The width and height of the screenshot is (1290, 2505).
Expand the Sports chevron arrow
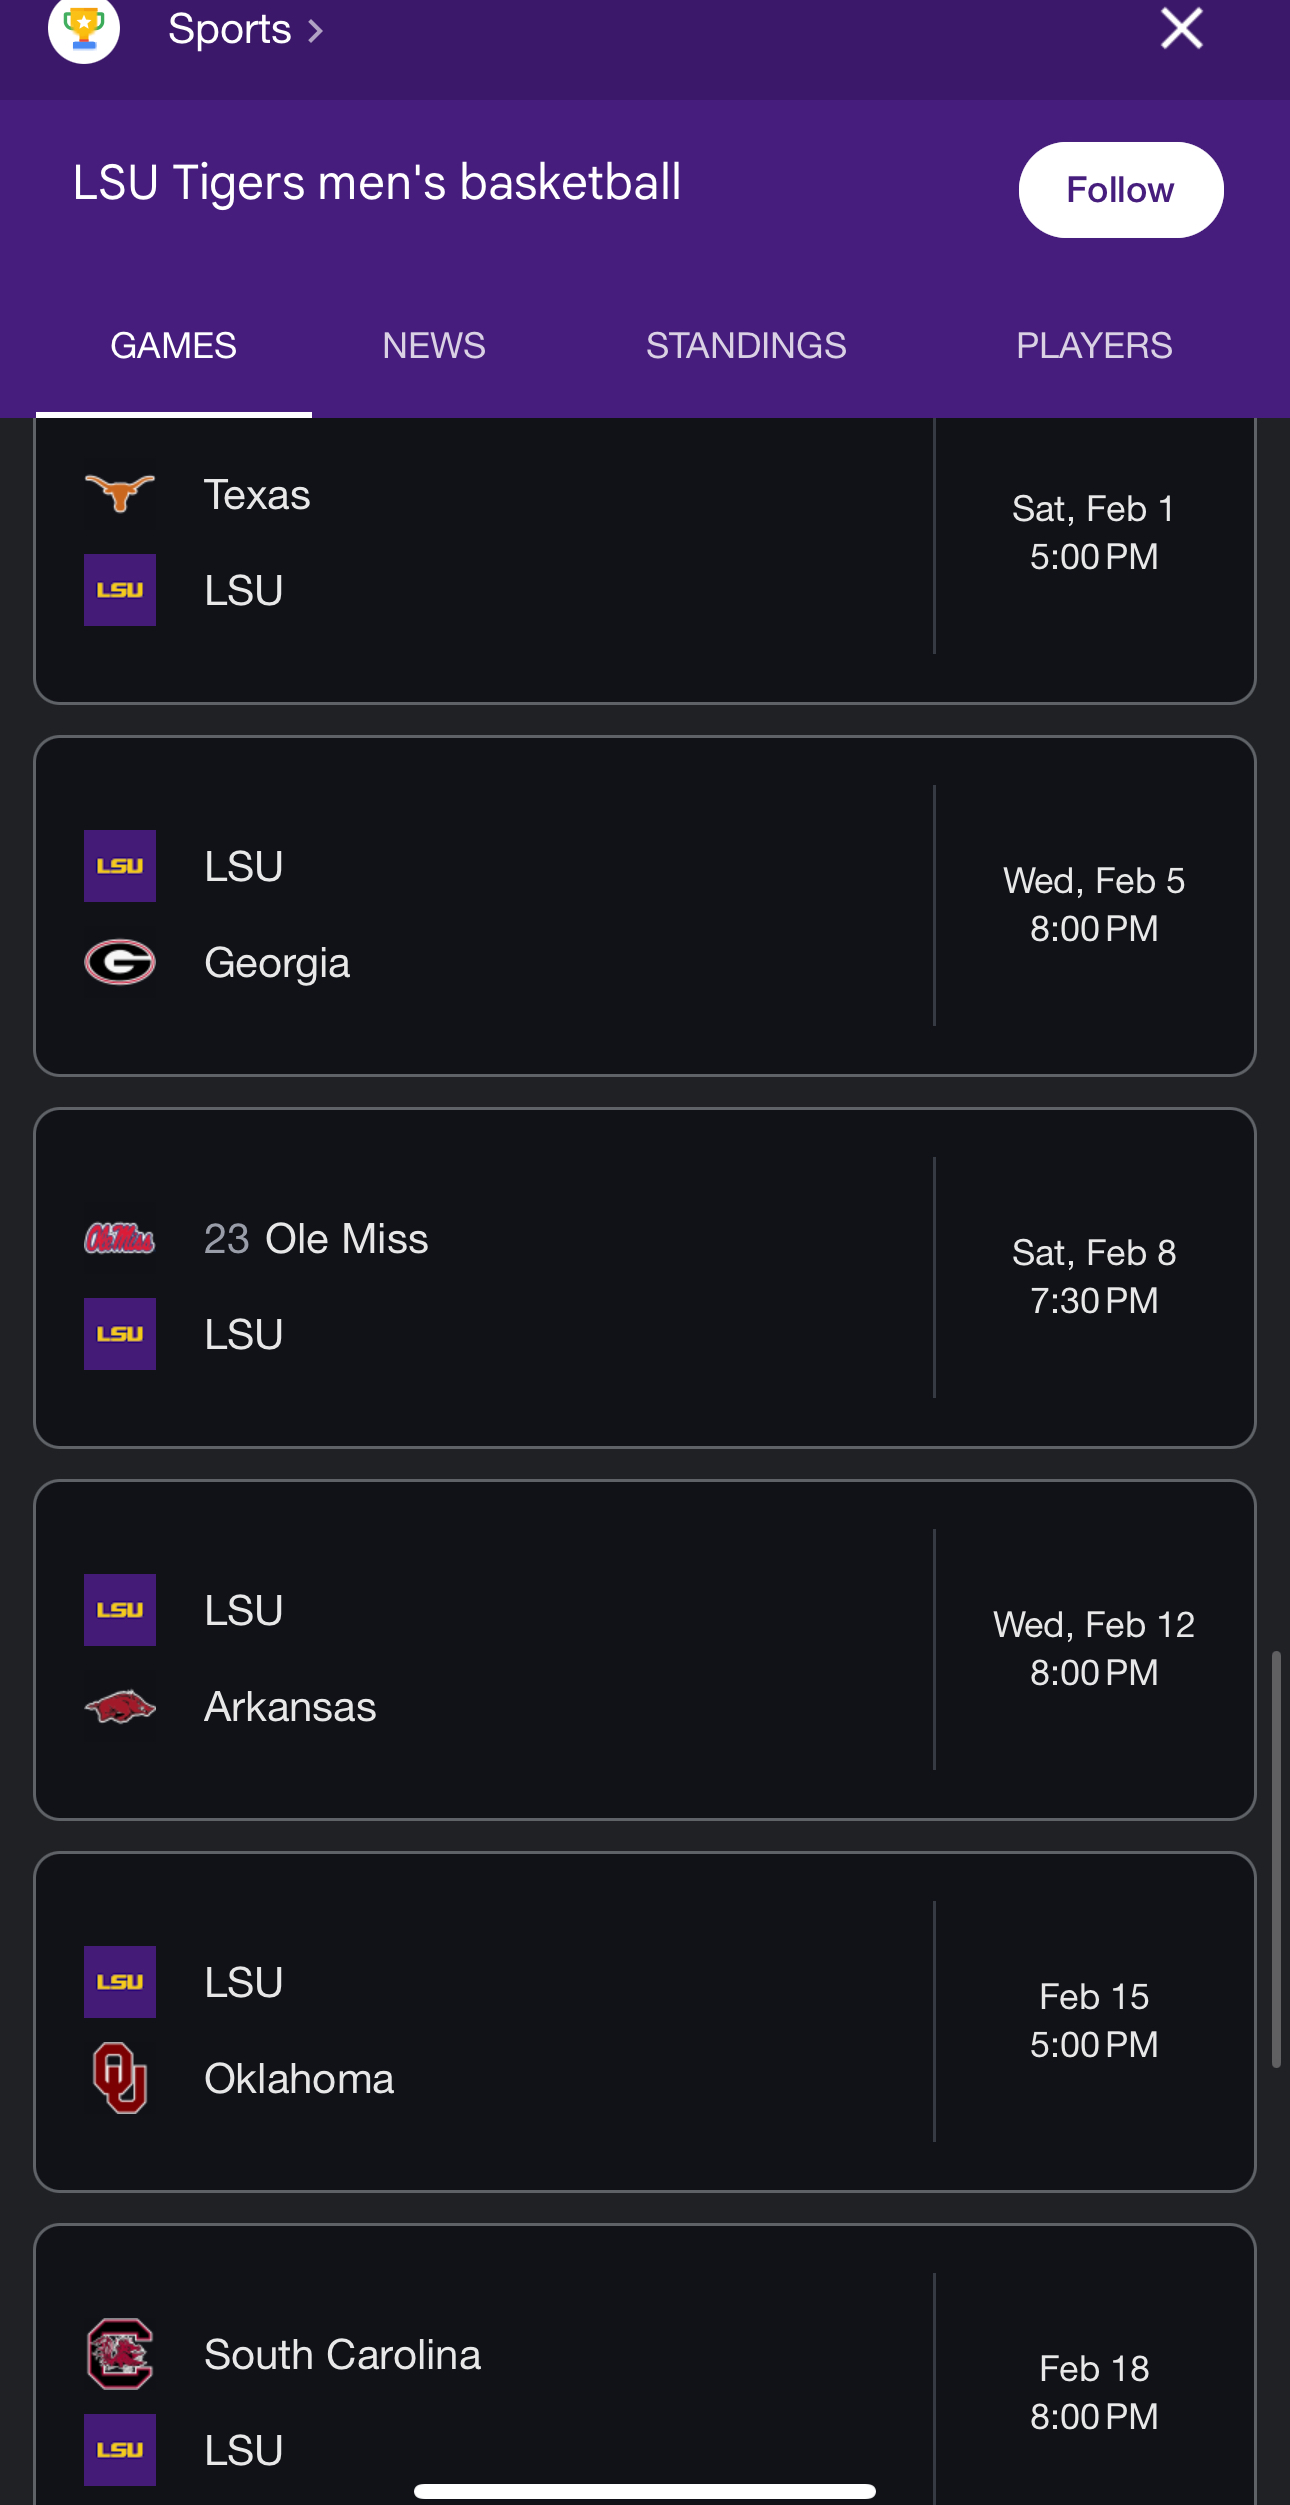coord(316,31)
